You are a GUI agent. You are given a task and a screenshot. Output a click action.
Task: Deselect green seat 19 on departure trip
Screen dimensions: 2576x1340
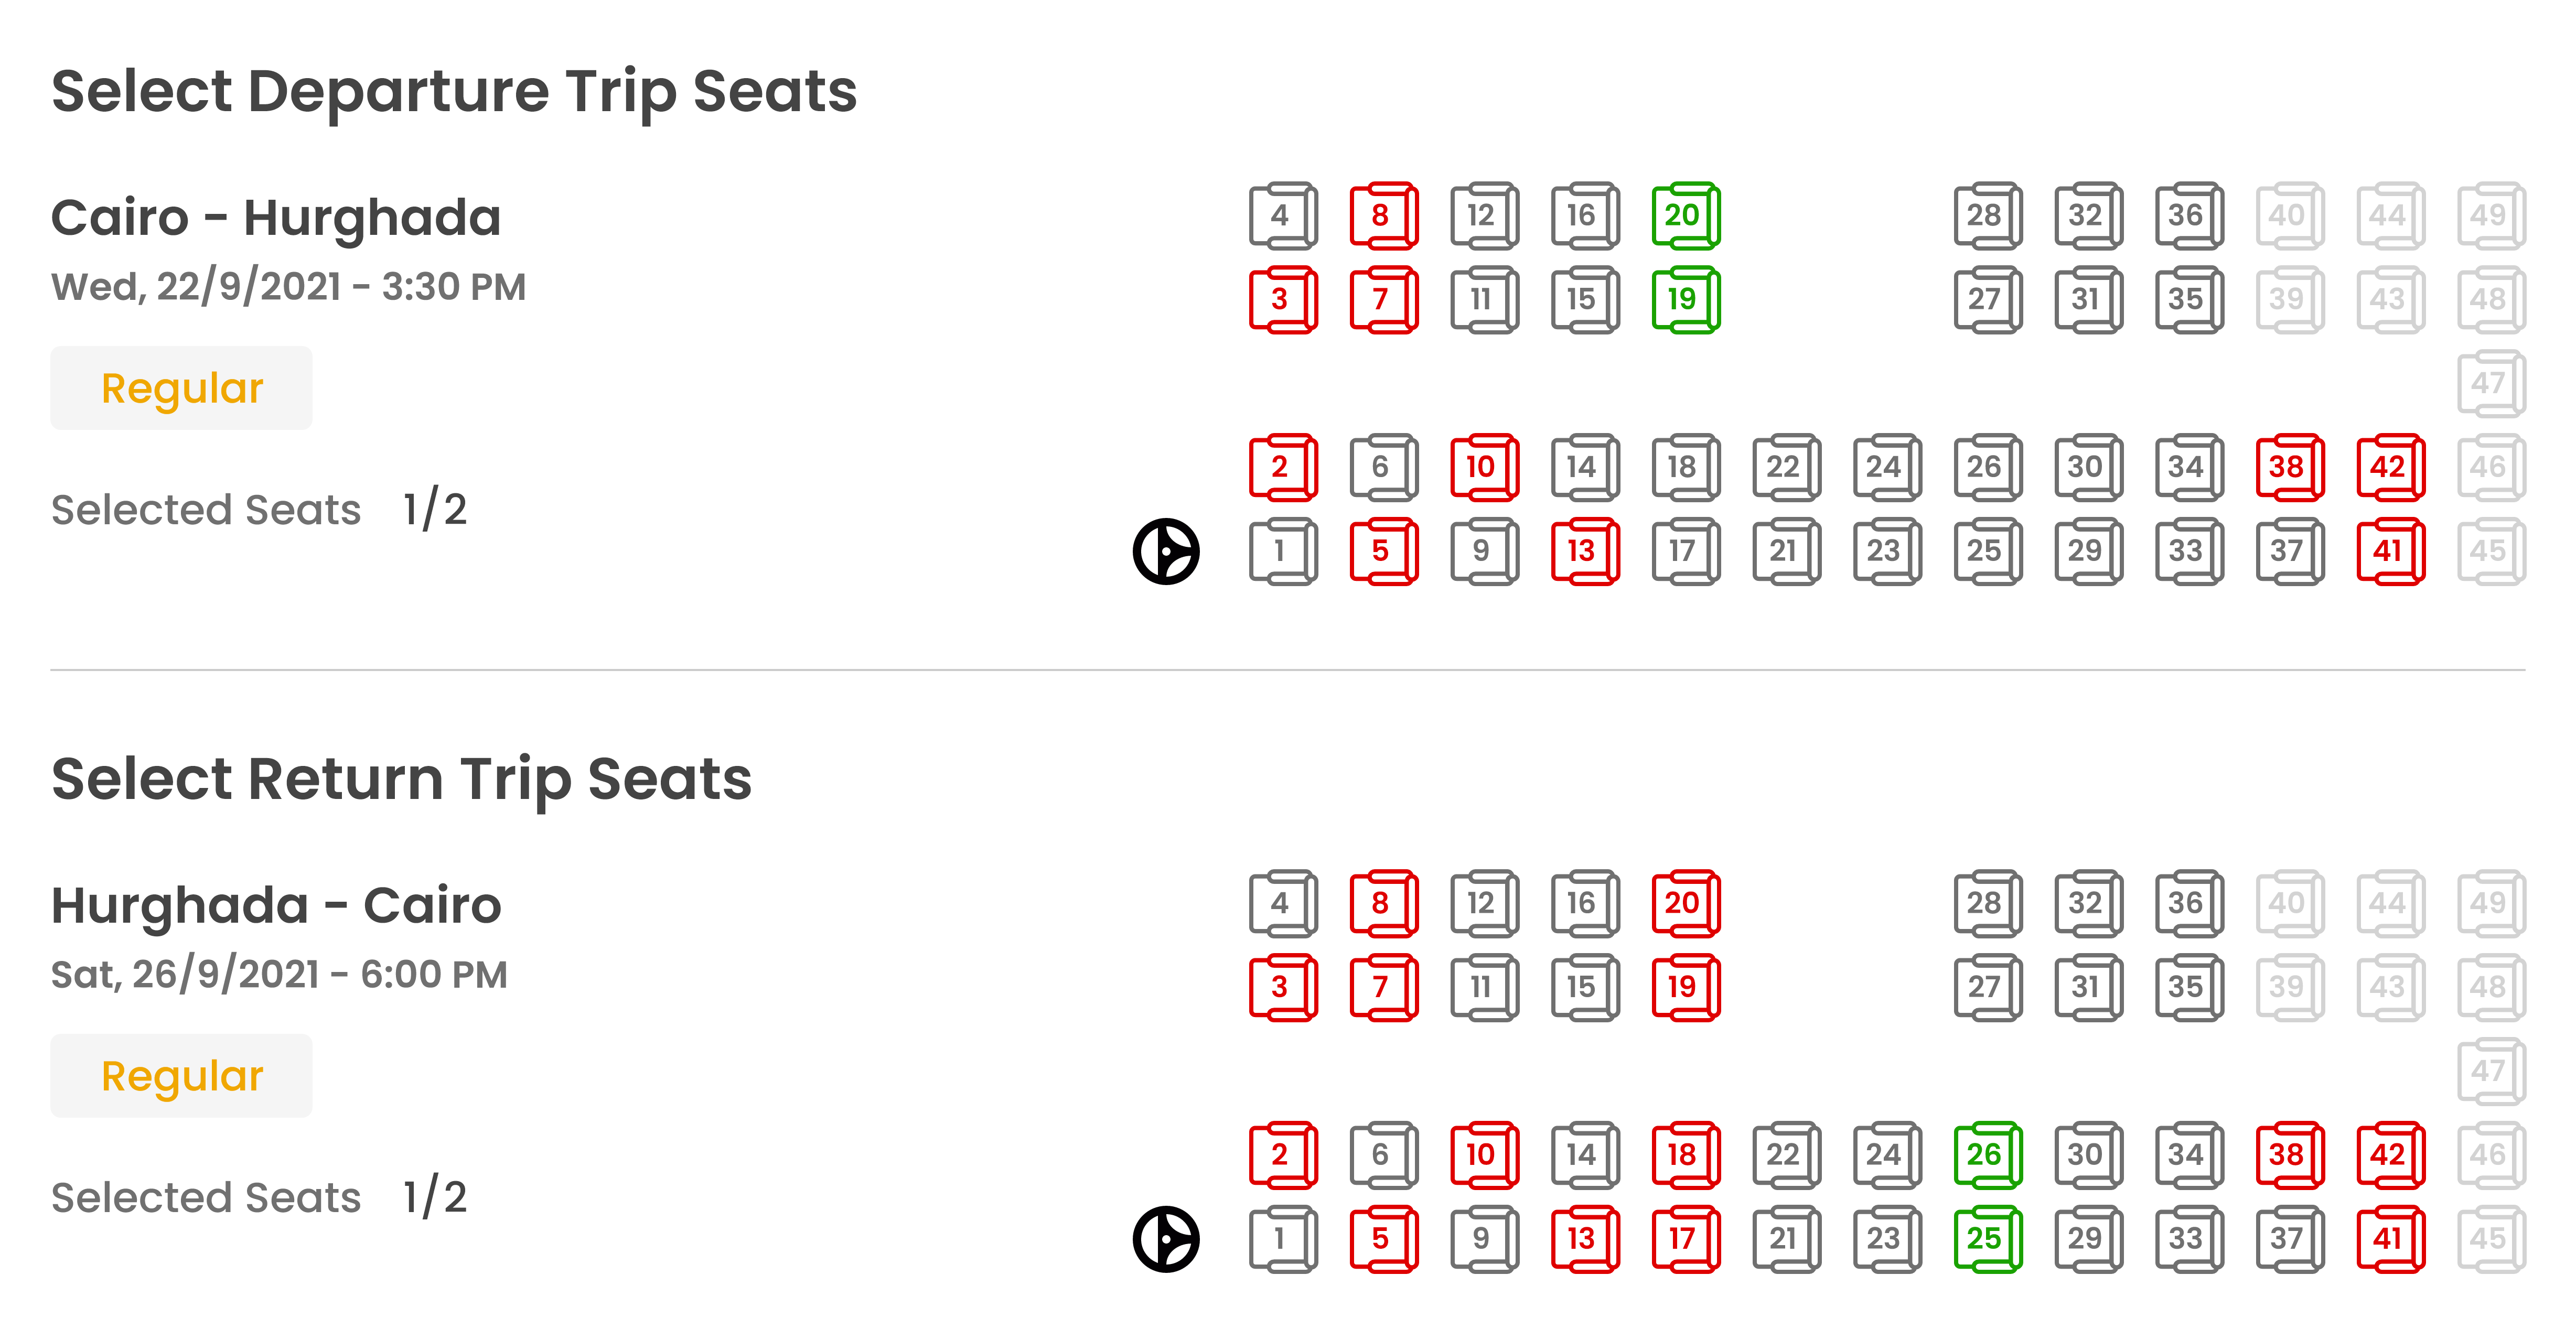click(x=1685, y=299)
